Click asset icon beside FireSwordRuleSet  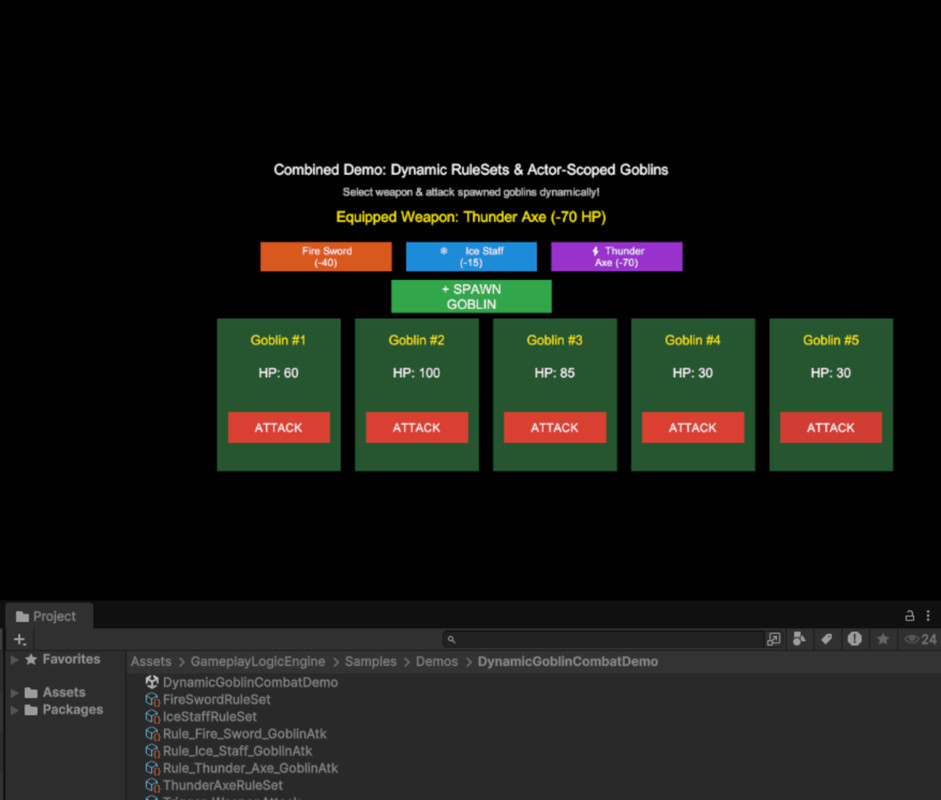[152, 700]
